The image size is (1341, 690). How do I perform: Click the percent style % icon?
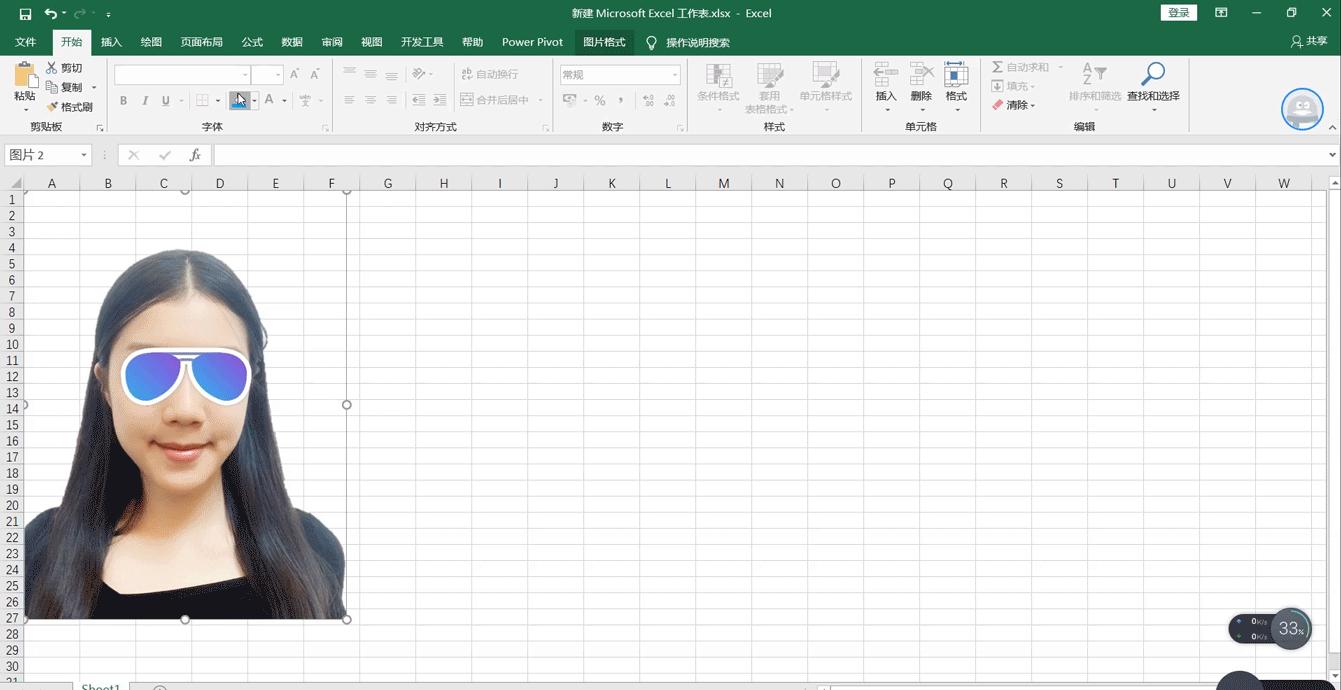click(x=600, y=100)
